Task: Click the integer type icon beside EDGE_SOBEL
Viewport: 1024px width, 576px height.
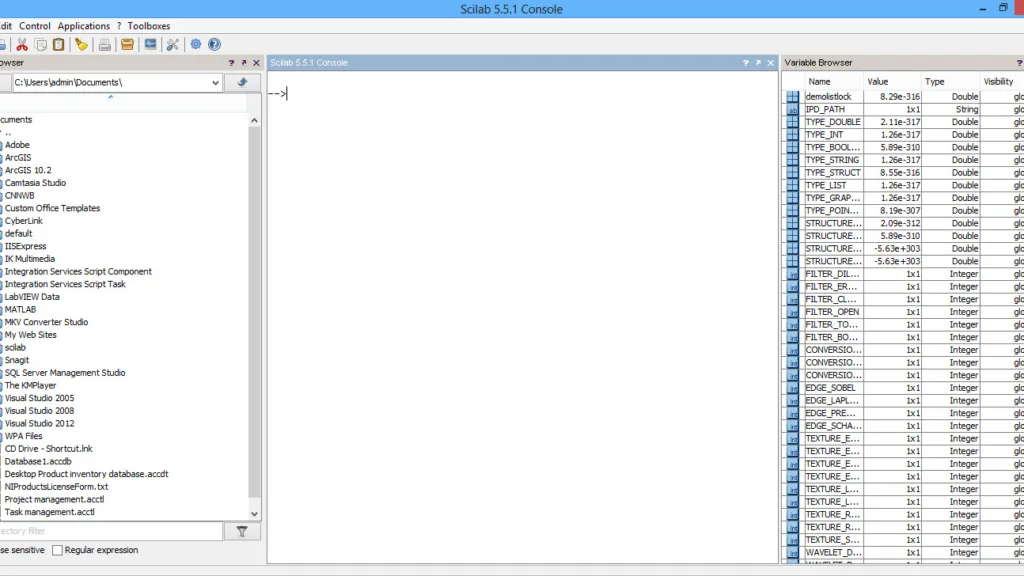Action: [792, 388]
